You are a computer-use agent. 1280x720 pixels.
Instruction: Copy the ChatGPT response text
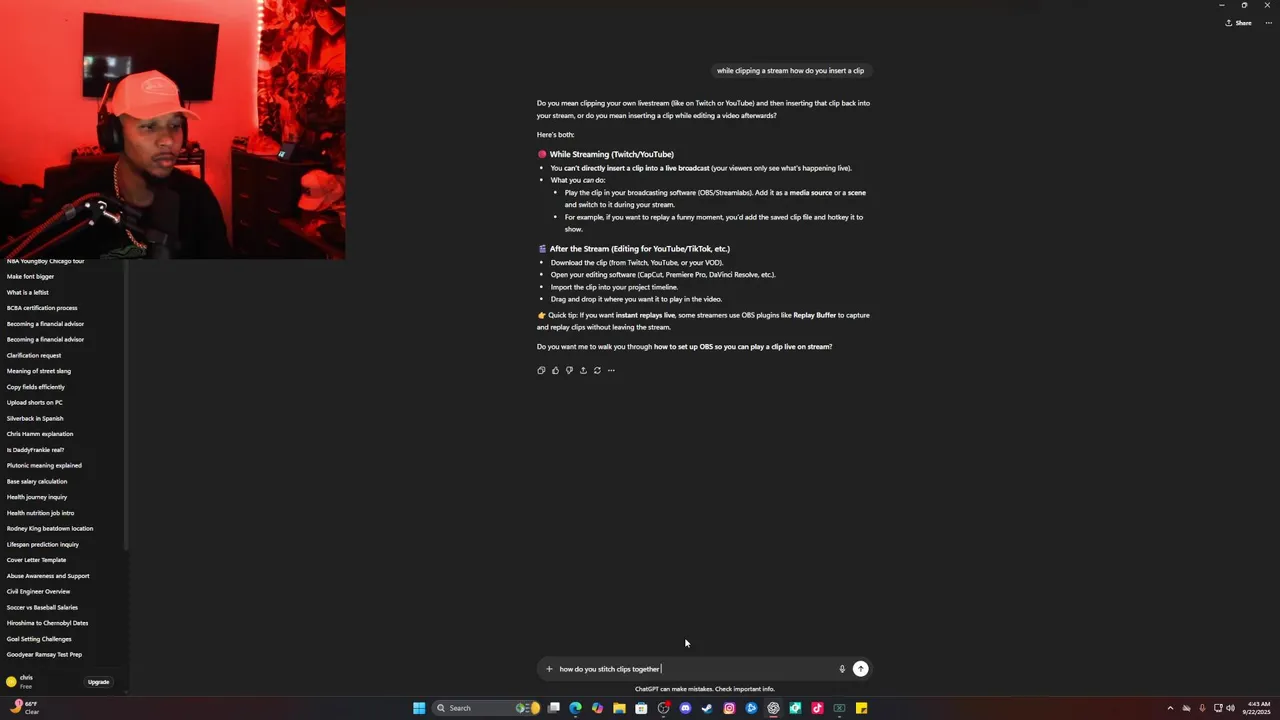tap(541, 370)
